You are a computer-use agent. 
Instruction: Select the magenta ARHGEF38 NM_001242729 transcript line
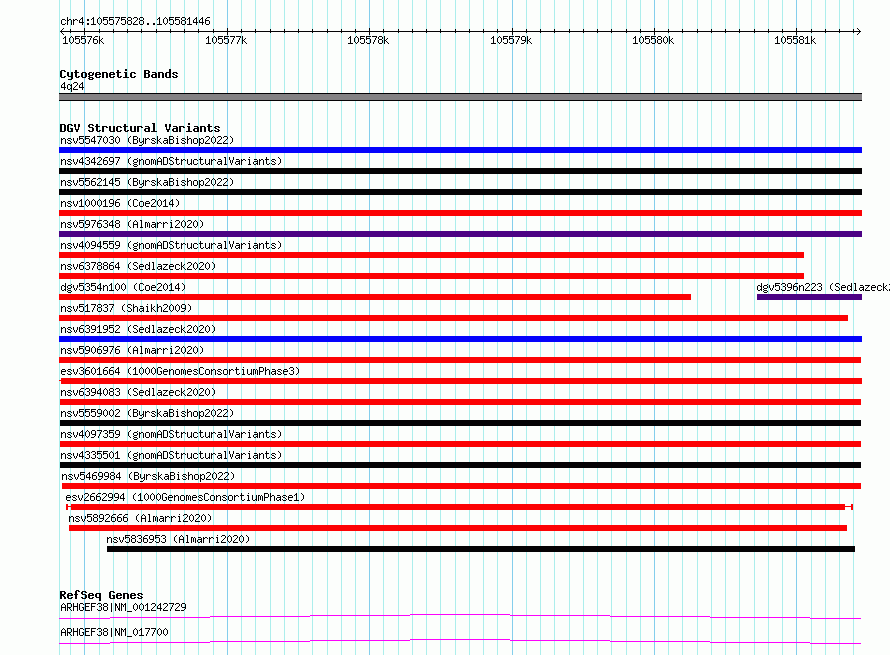pos(460,616)
